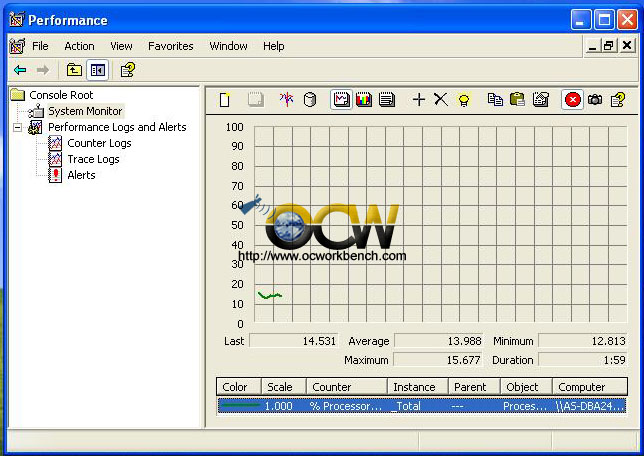Click the Counter column header
Image resolution: width=644 pixels, height=456 pixels.
pos(347,387)
